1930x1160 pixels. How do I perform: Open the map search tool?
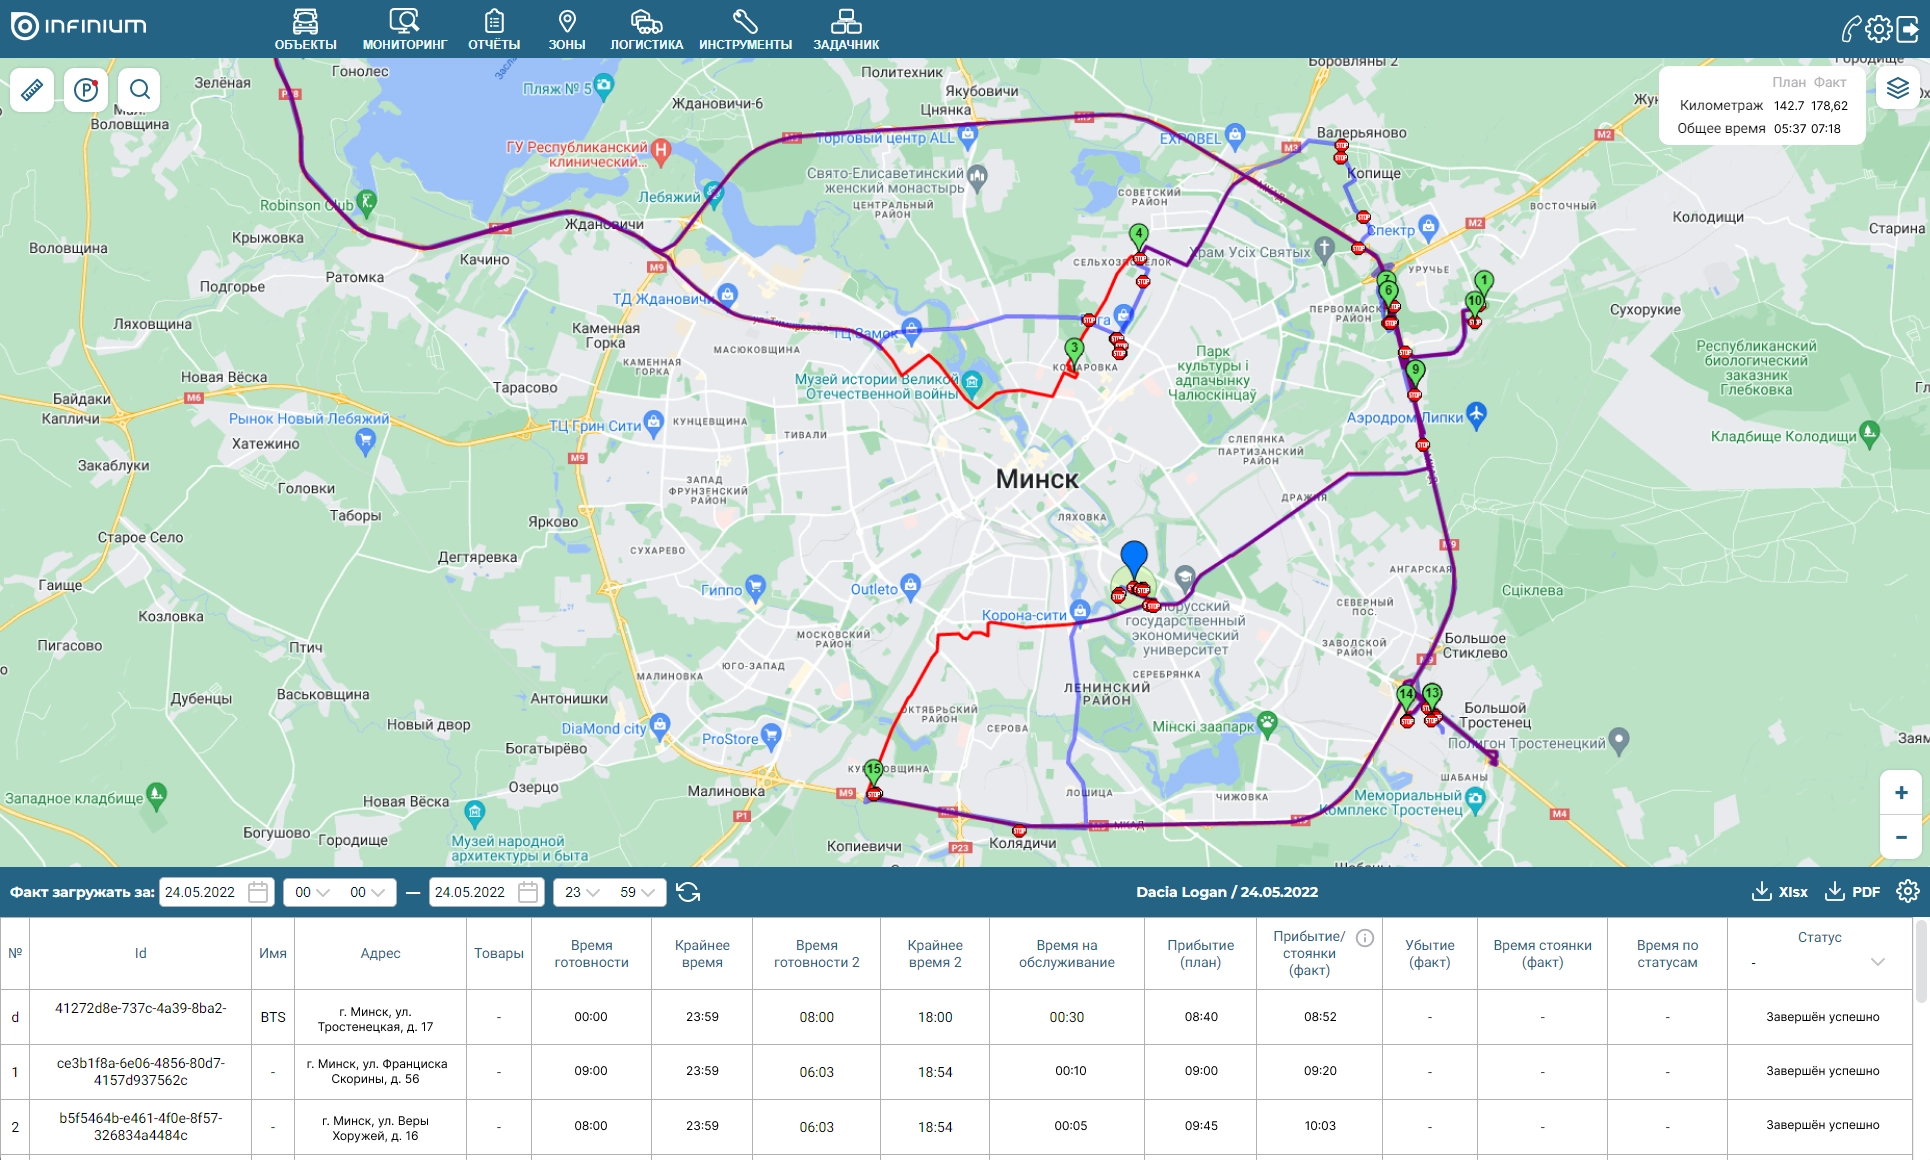[x=140, y=90]
